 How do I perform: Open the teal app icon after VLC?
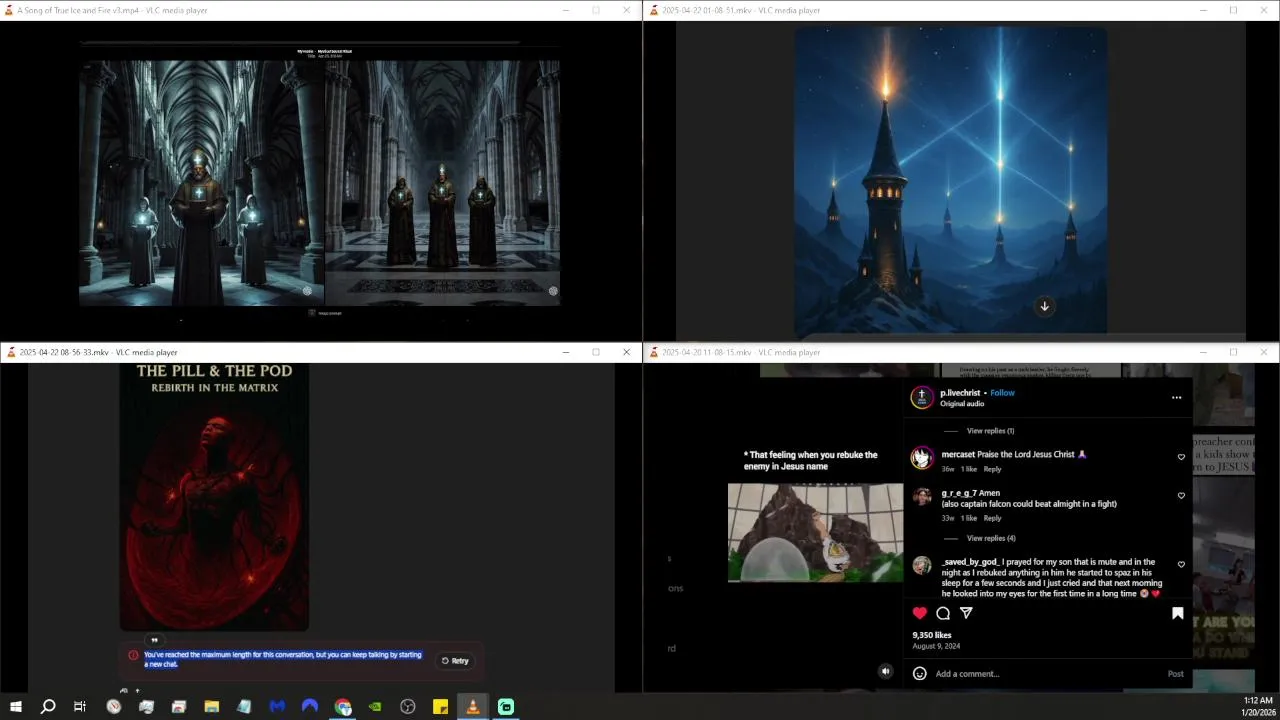(x=506, y=707)
